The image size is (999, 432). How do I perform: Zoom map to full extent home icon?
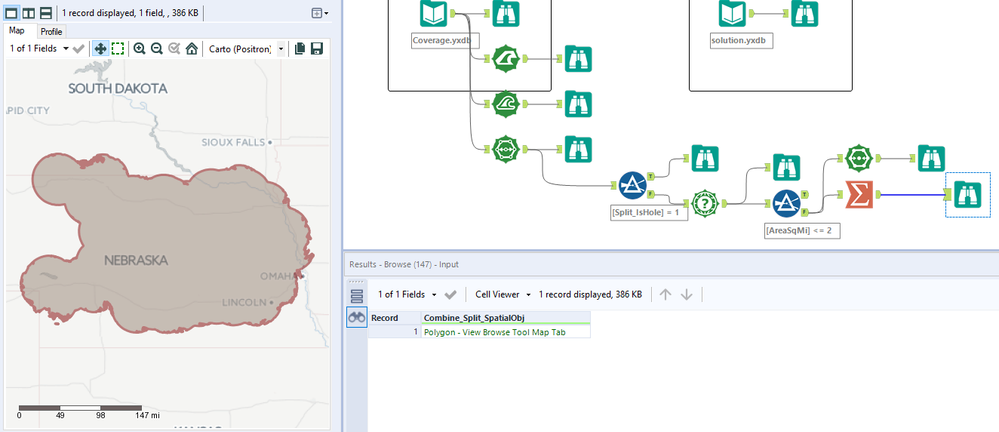tap(191, 48)
